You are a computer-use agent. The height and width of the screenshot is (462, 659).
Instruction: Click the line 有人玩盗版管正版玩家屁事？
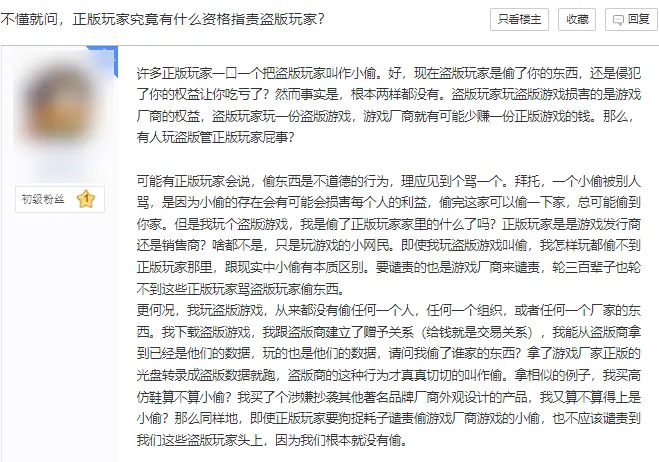tap(215, 137)
